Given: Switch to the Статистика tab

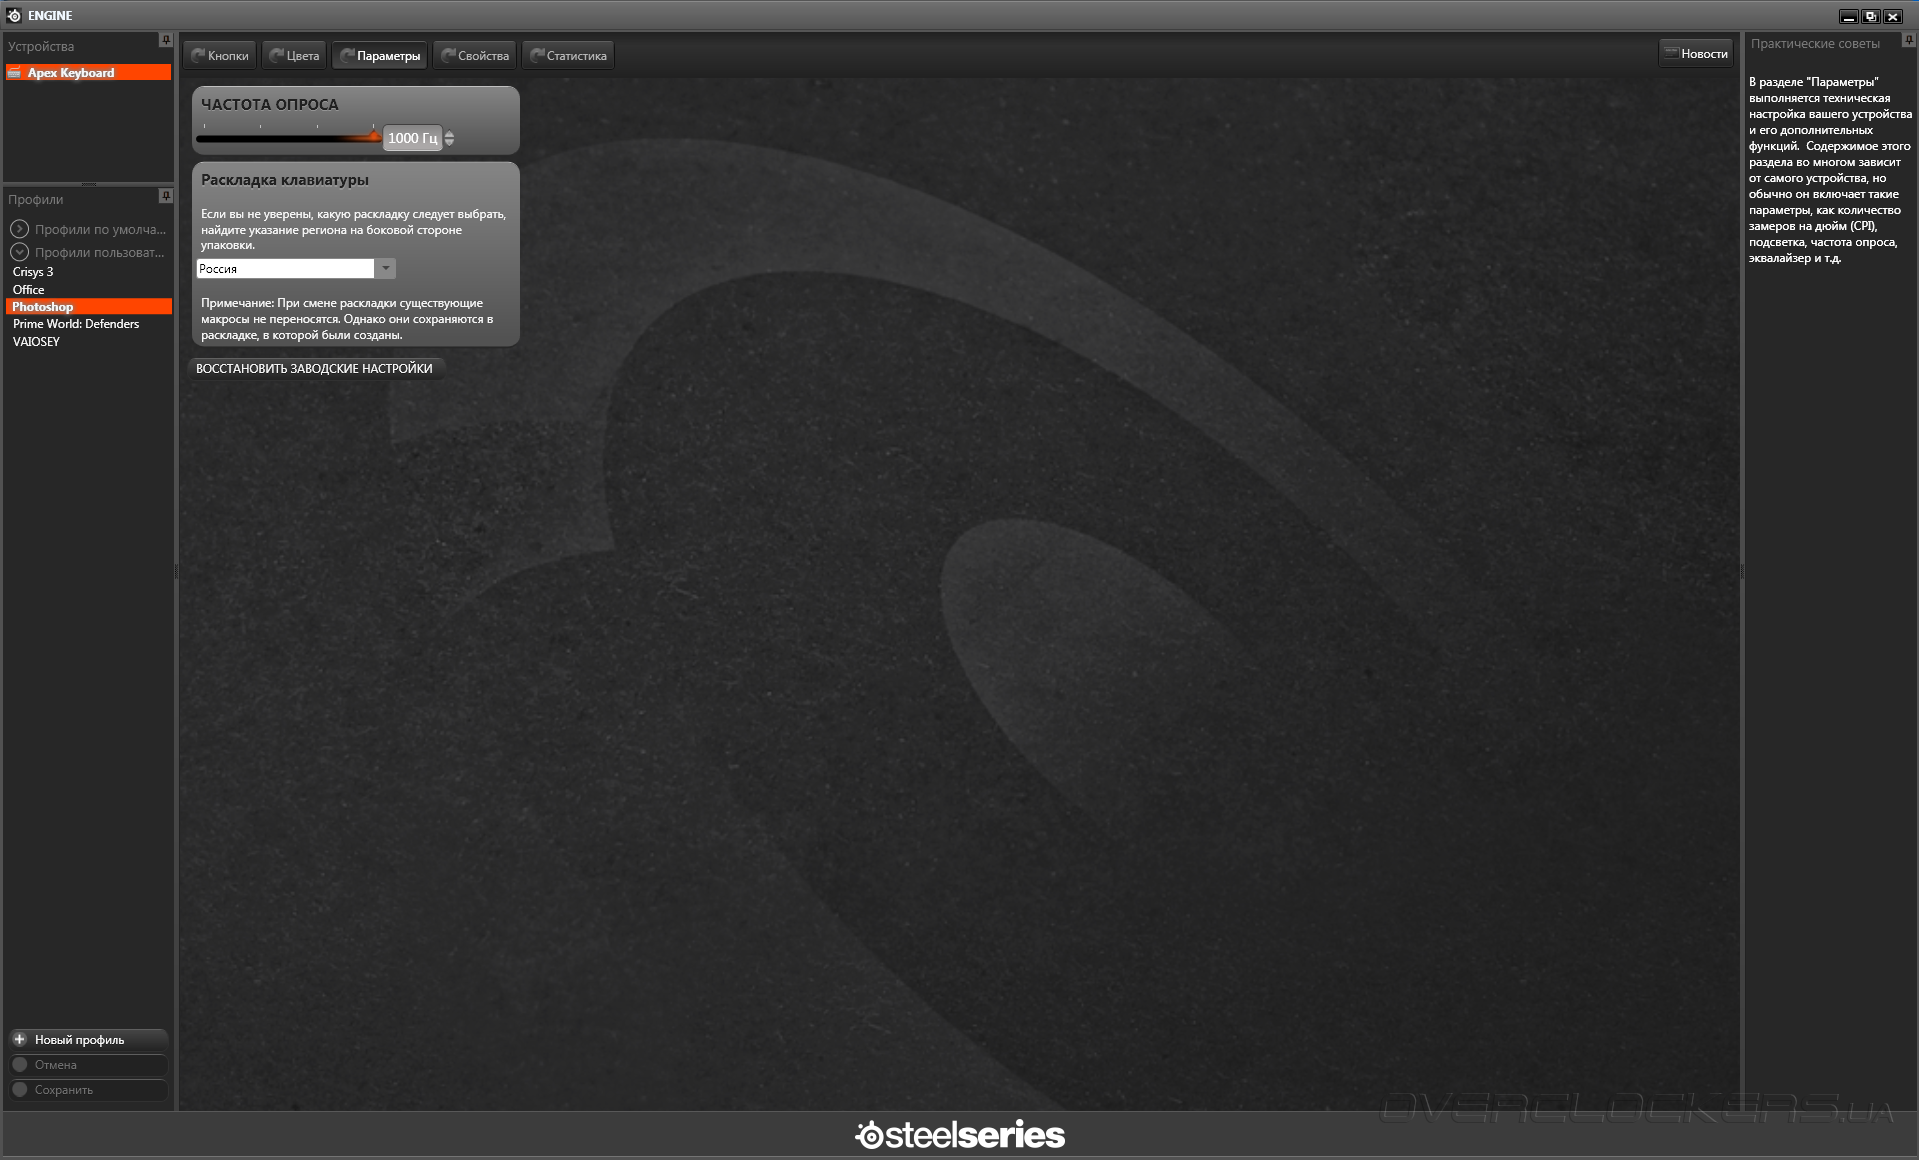Looking at the screenshot, I should pyautogui.click(x=568, y=56).
